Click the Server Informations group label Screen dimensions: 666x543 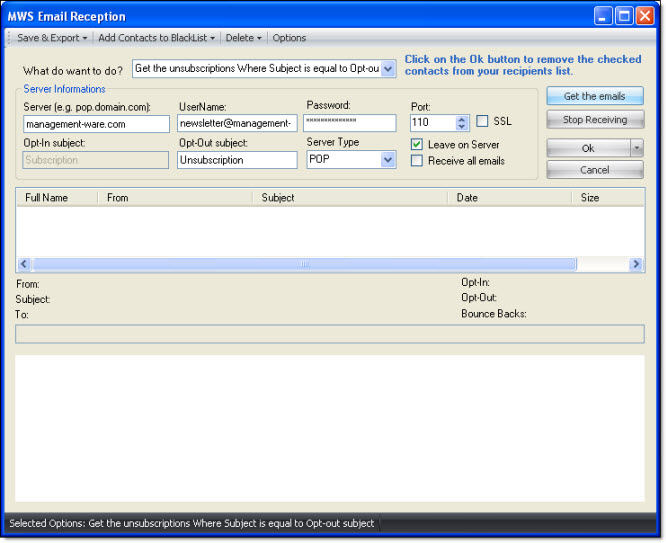(64, 89)
